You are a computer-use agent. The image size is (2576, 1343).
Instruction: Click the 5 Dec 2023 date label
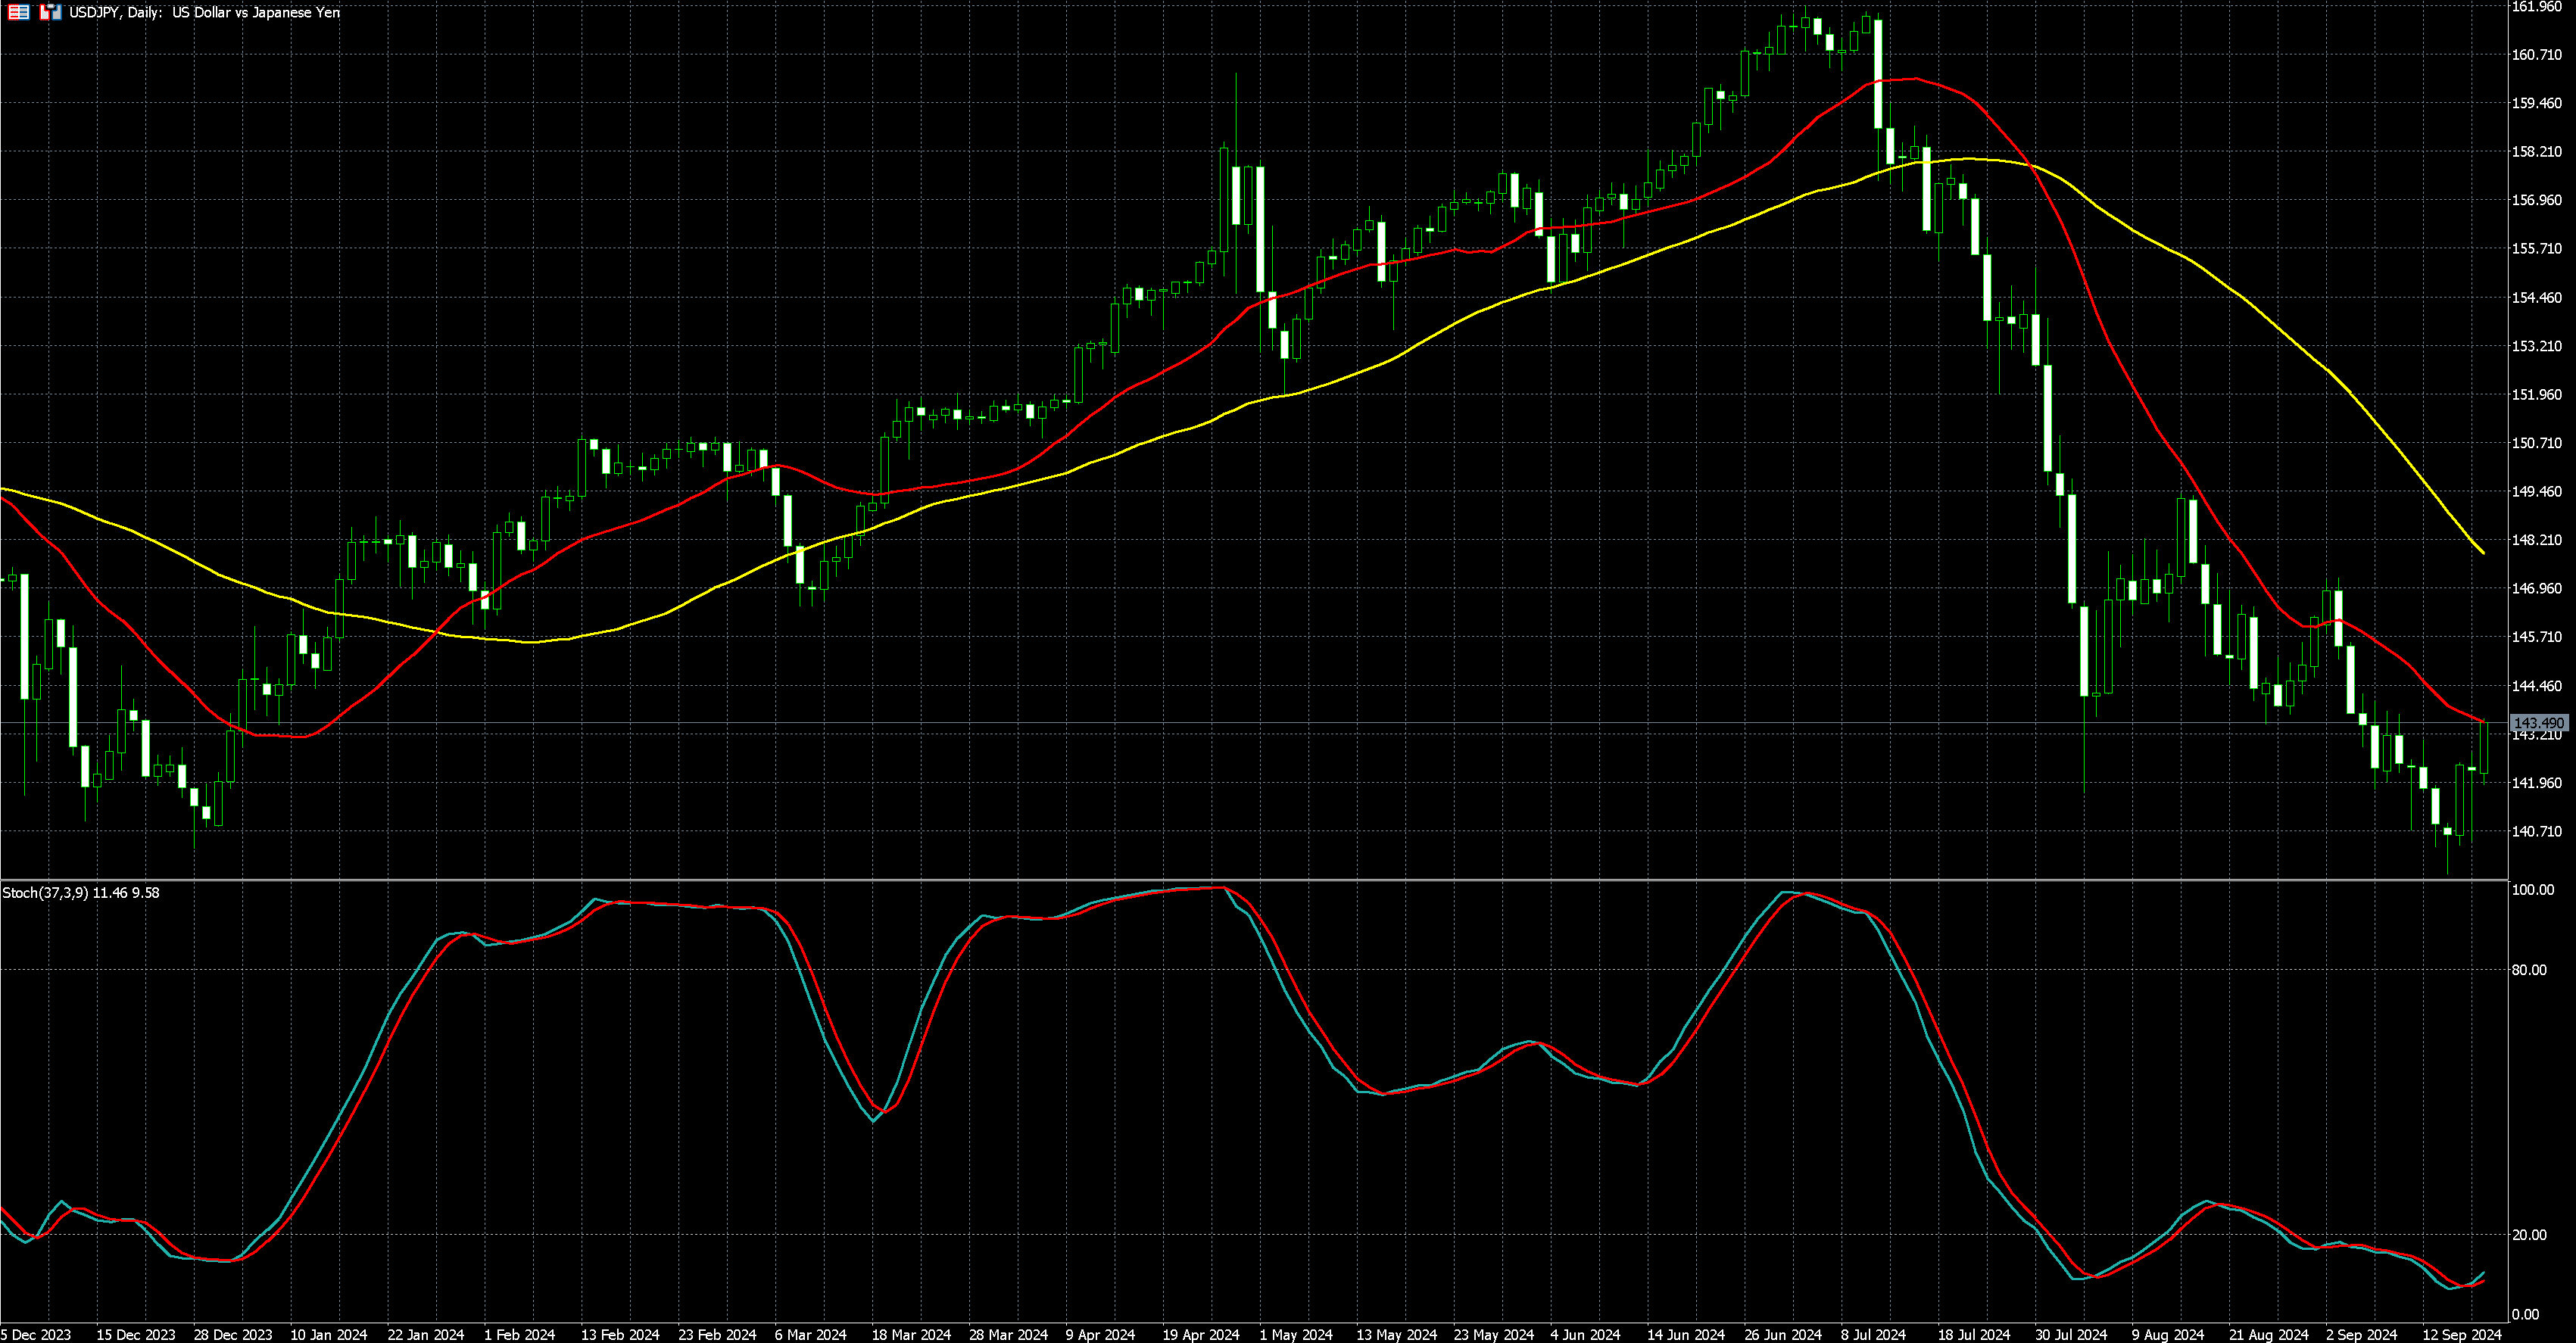(35, 1335)
